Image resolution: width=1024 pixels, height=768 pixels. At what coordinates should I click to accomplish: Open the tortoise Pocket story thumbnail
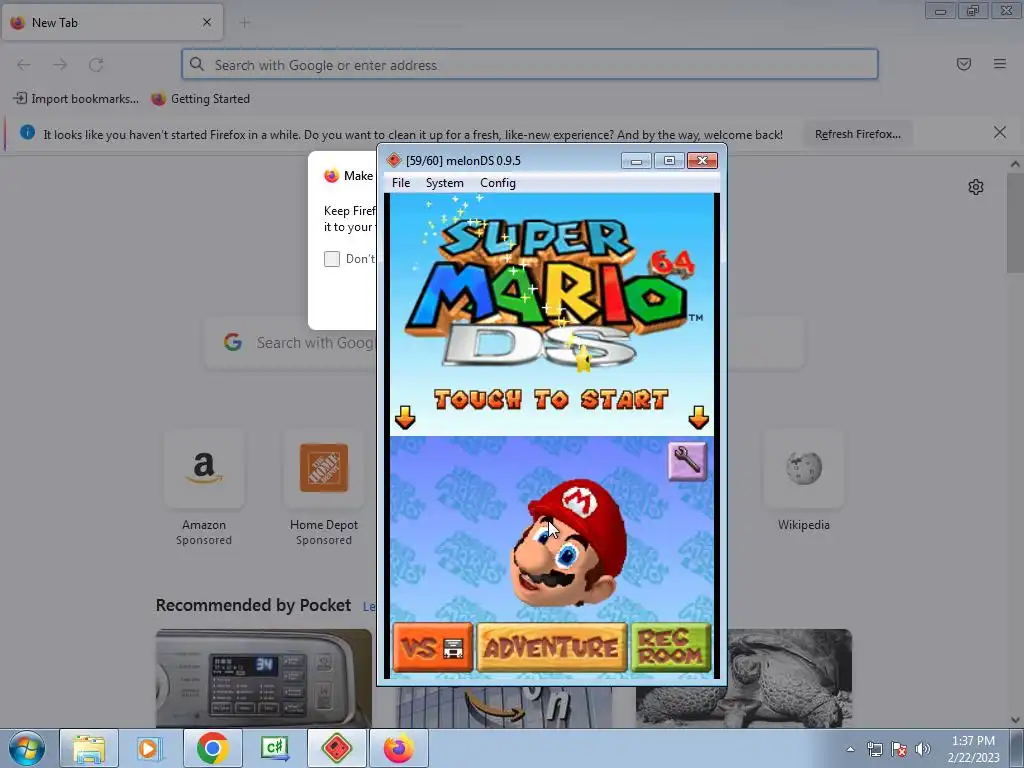click(x=744, y=678)
